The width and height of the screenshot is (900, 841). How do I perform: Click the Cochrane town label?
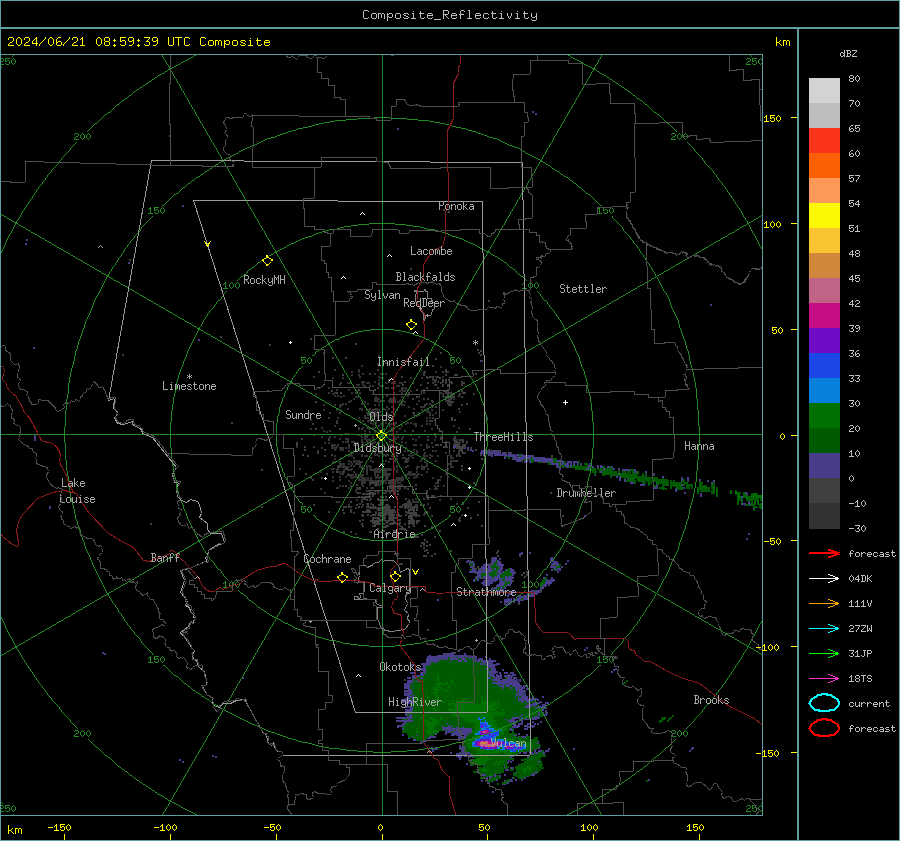point(327,559)
